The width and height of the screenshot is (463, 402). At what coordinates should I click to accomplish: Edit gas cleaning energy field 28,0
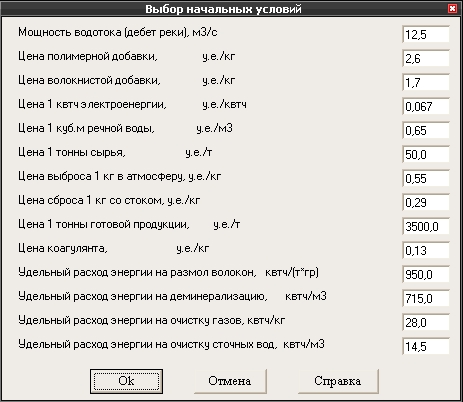click(x=426, y=322)
